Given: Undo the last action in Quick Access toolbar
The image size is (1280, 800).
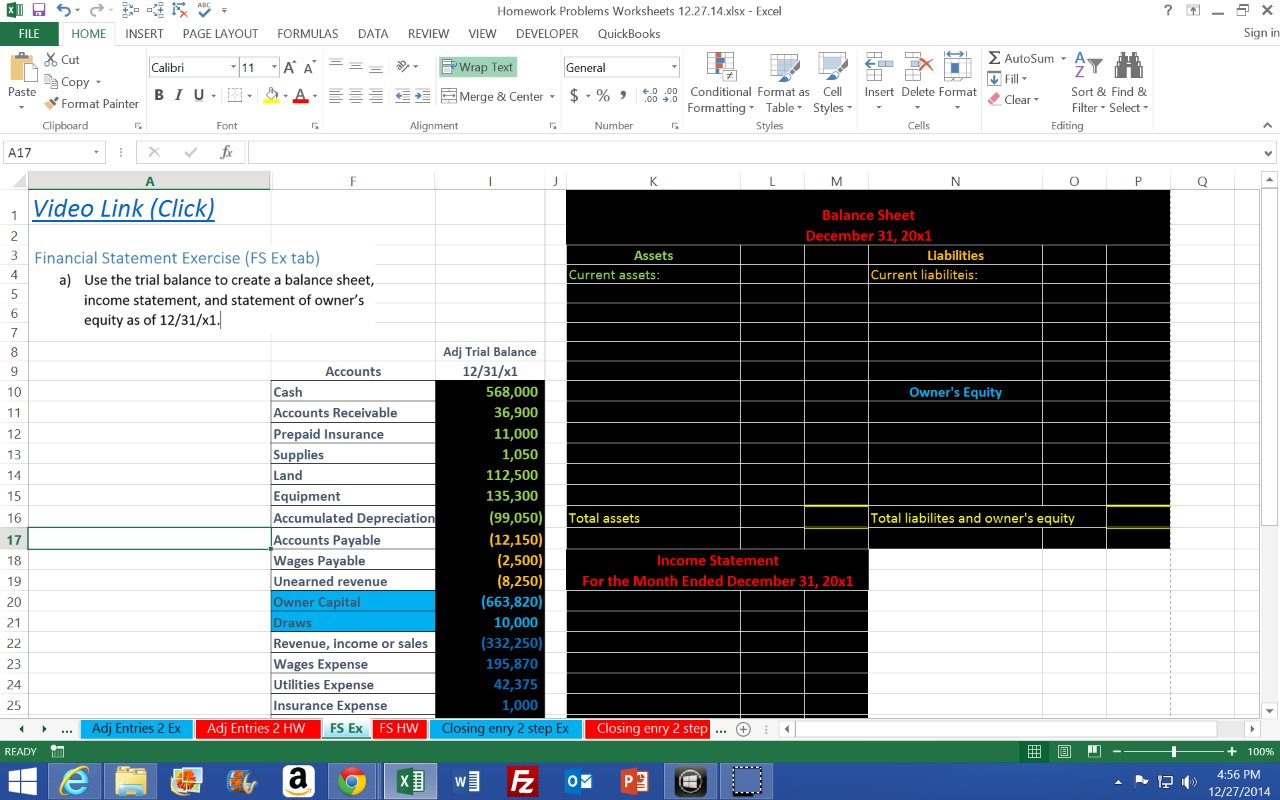Looking at the screenshot, I should pyautogui.click(x=64, y=11).
